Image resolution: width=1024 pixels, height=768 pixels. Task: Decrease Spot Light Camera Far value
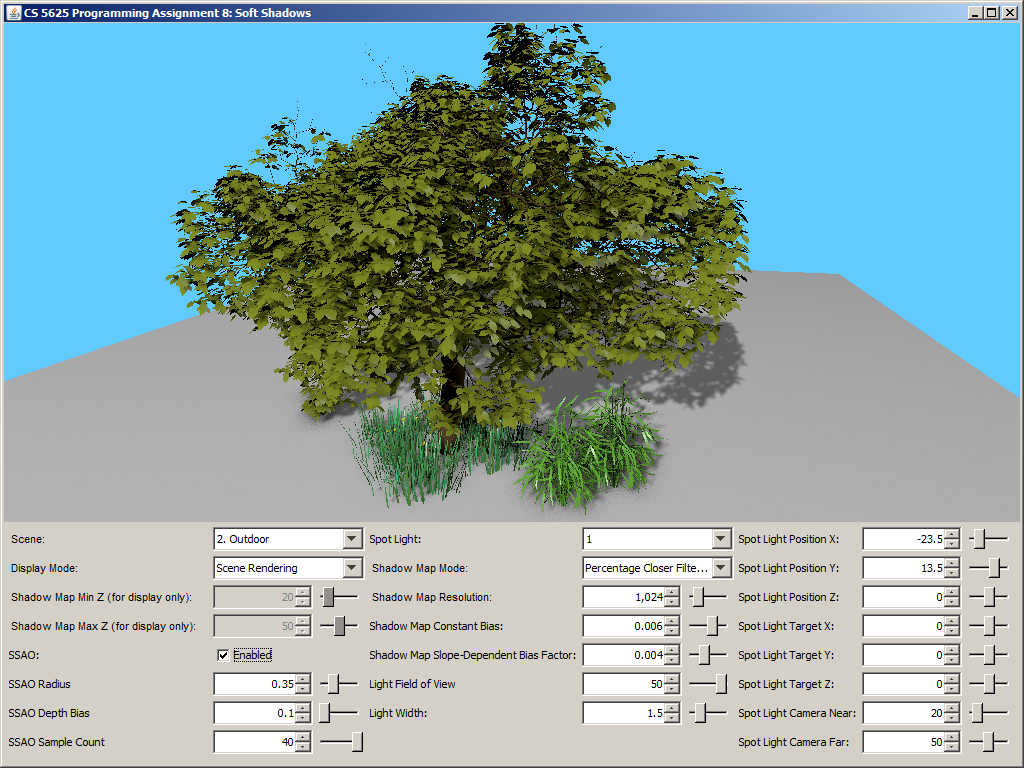[x=951, y=747]
